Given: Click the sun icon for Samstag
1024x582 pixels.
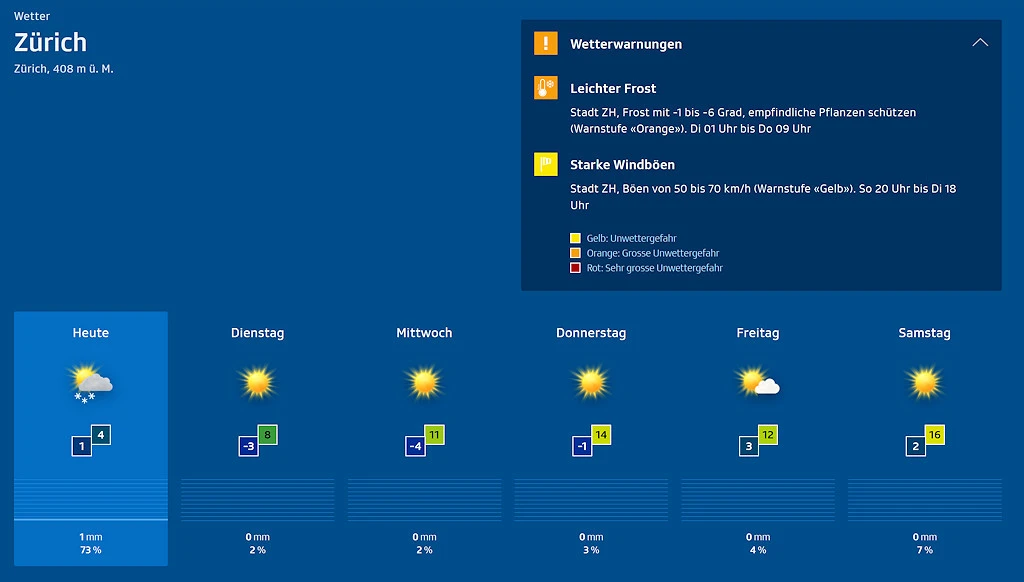Looking at the screenshot, I should [x=924, y=382].
